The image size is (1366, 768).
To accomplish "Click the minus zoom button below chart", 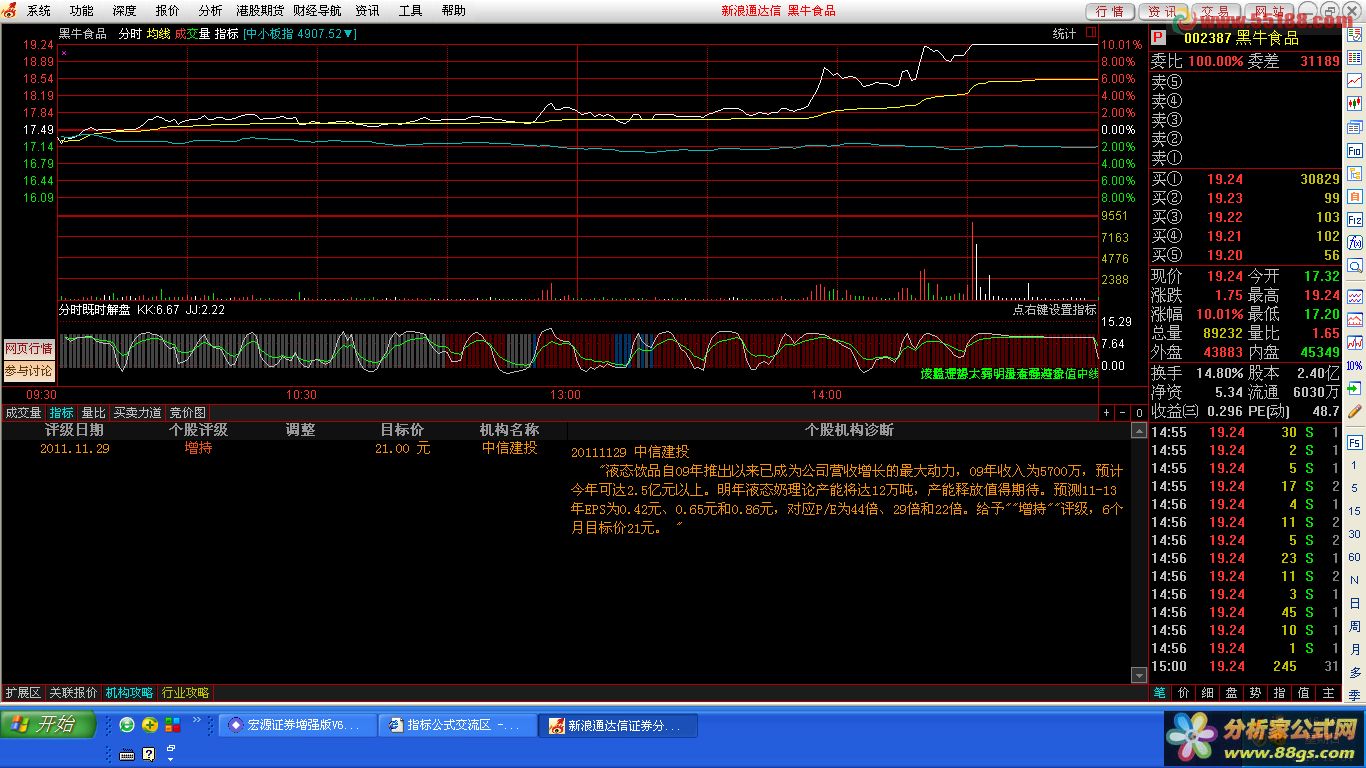I will pos(1123,412).
